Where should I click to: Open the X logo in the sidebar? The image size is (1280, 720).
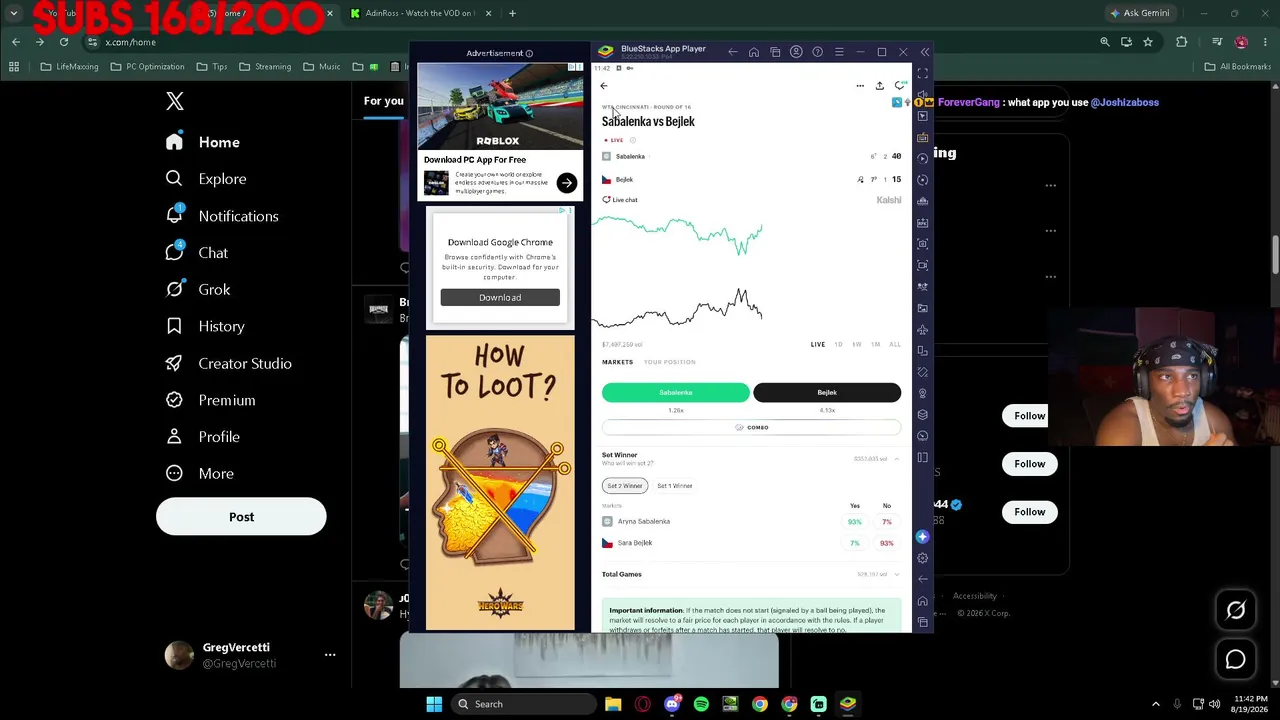[175, 101]
